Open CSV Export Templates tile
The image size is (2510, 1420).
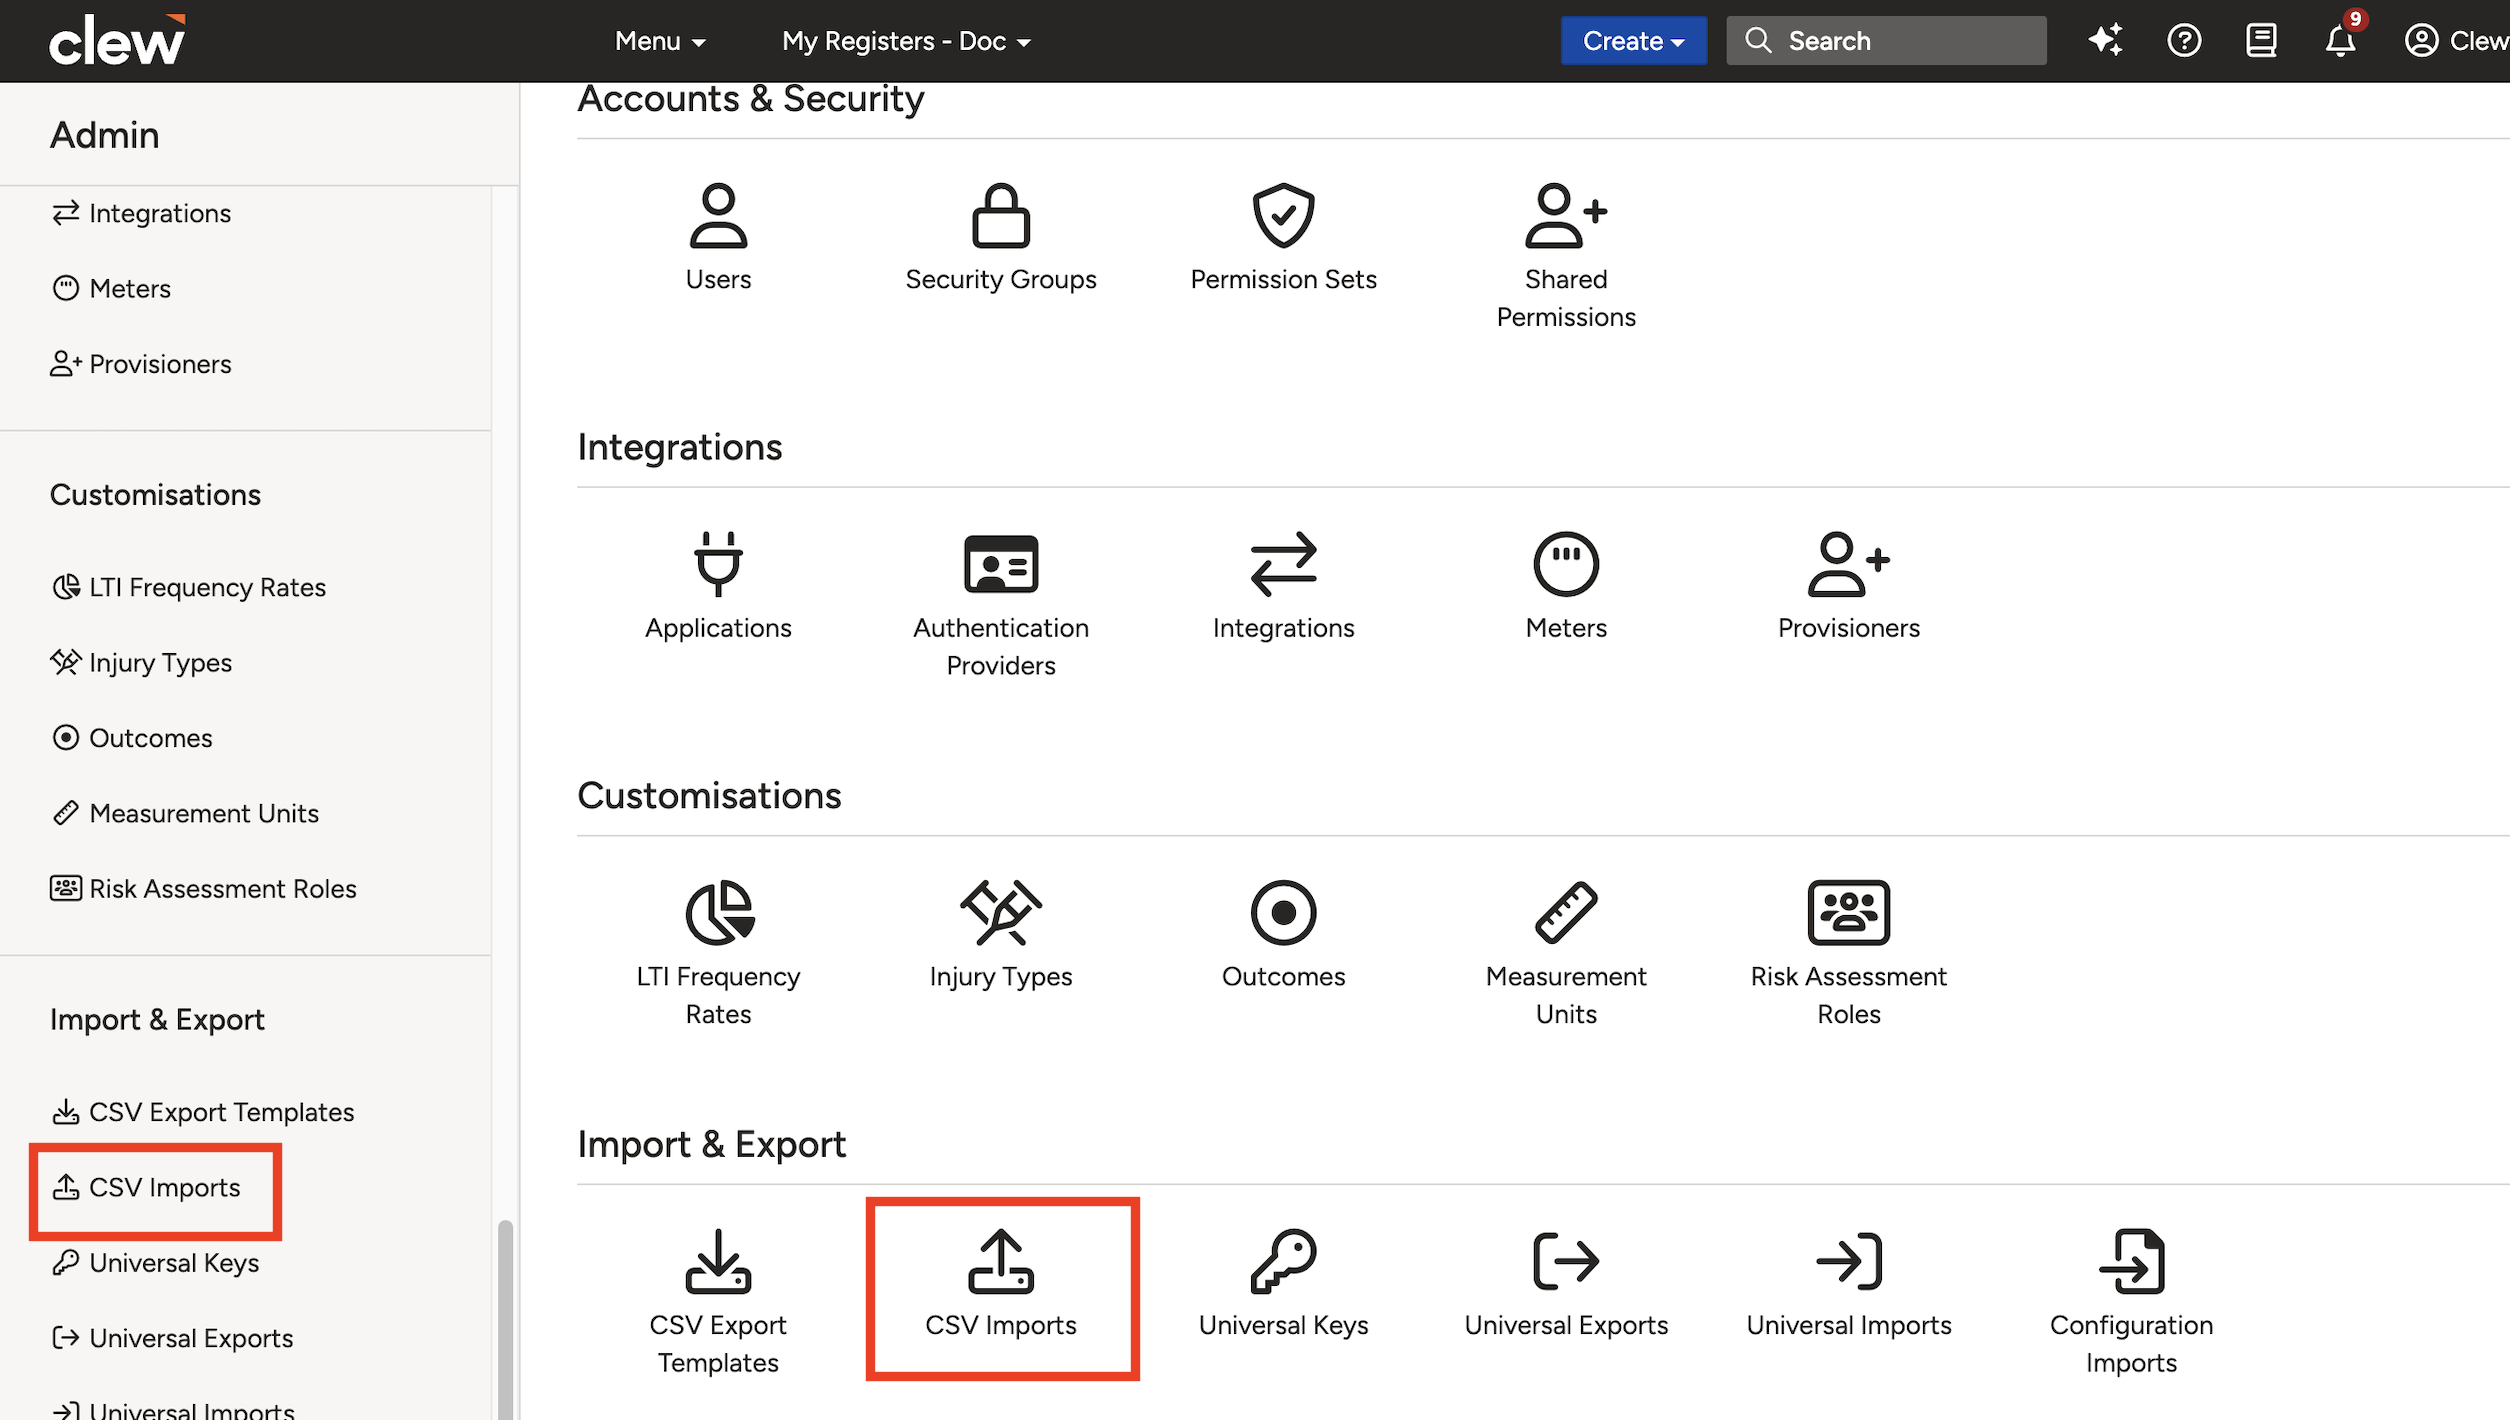718,1302
